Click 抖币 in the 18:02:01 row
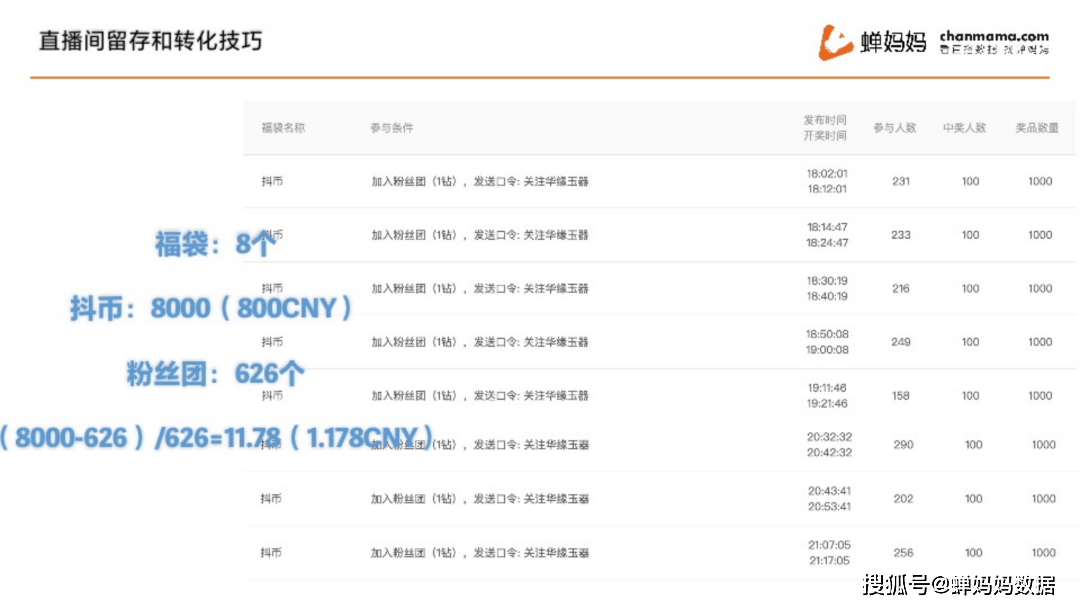 coord(272,182)
